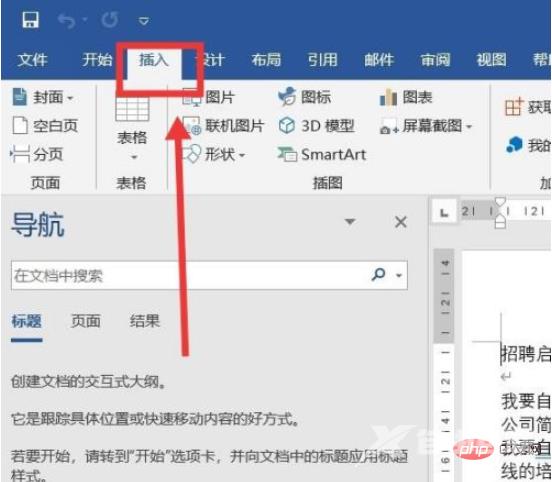Switch to the 引用 tab

click(322, 60)
